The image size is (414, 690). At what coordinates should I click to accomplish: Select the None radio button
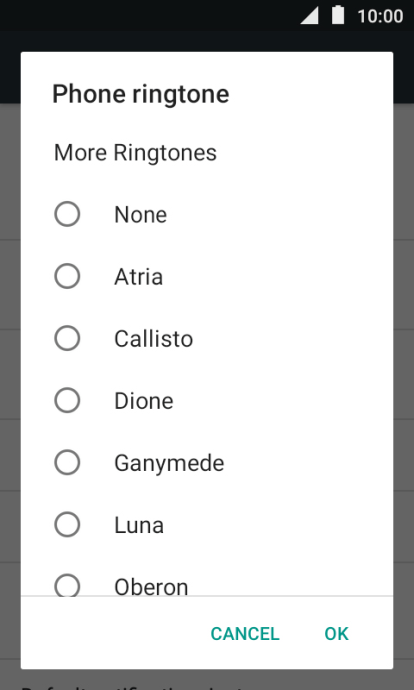(67, 214)
